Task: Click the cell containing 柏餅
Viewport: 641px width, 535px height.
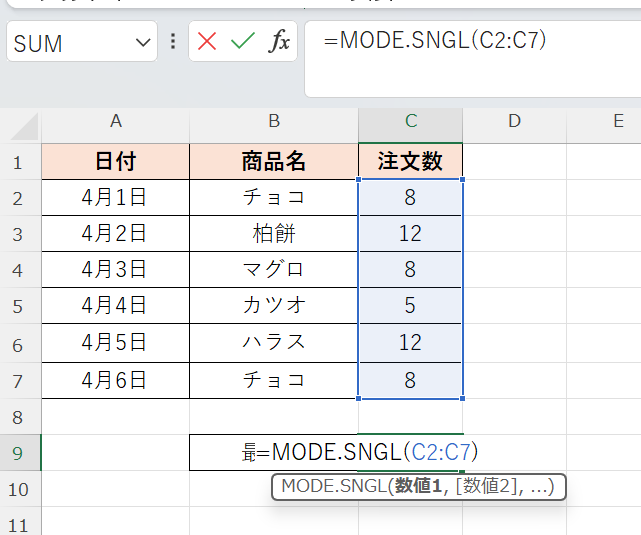Action: [273, 234]
